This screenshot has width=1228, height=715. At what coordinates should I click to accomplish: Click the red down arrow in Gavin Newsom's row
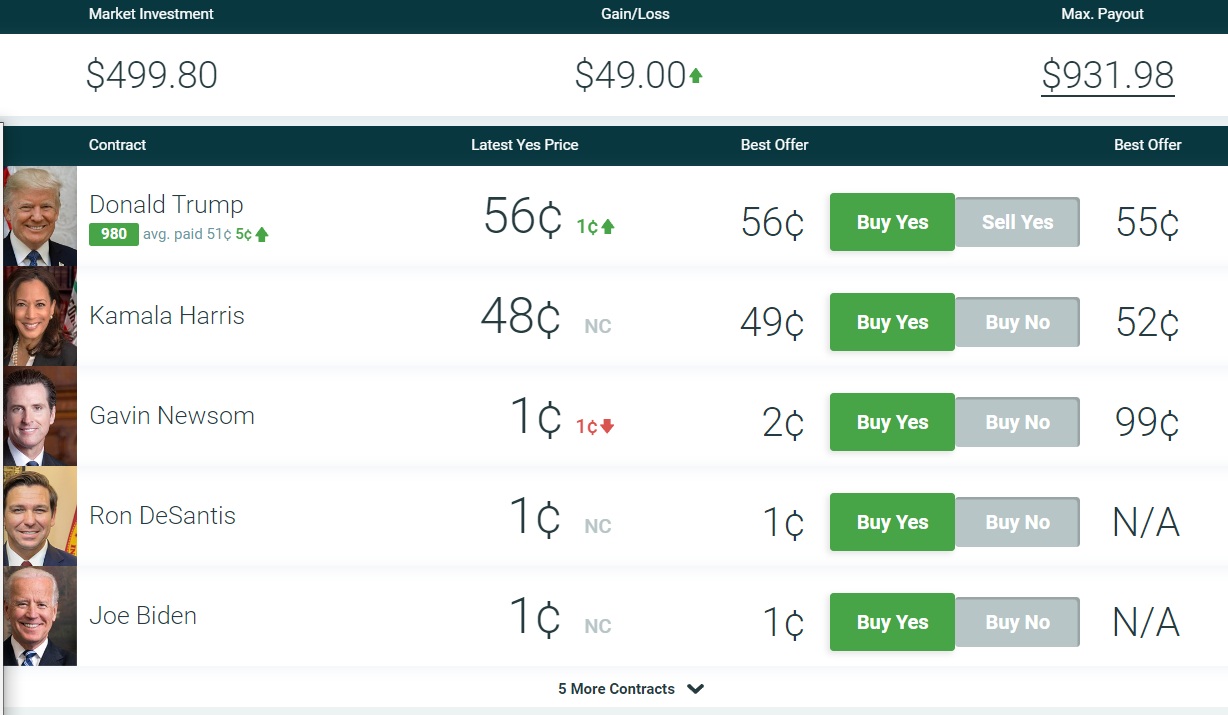[x=607, y=426]
